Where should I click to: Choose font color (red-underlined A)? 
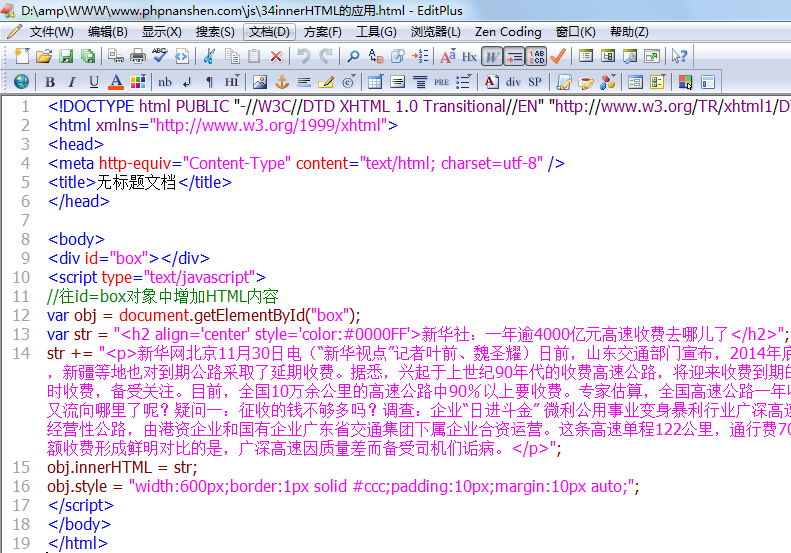(x=116, y=82)
